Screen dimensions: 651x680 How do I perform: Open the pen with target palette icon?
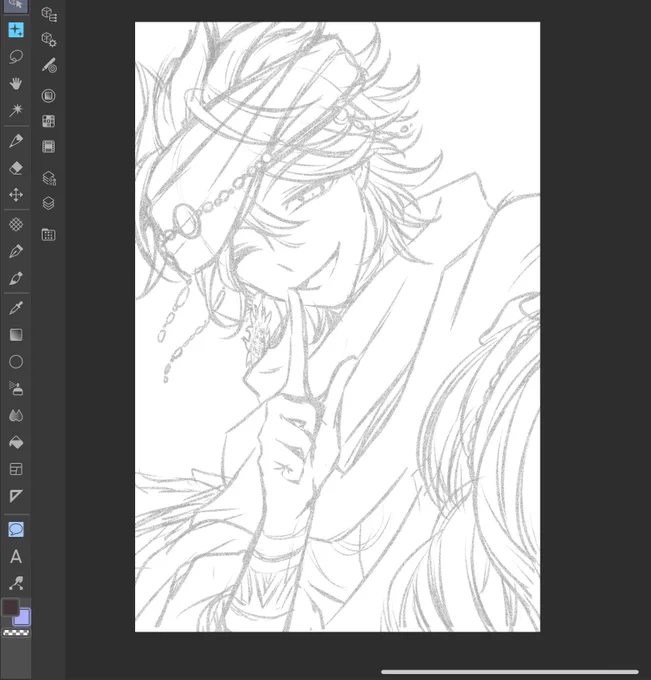[49, 65]
